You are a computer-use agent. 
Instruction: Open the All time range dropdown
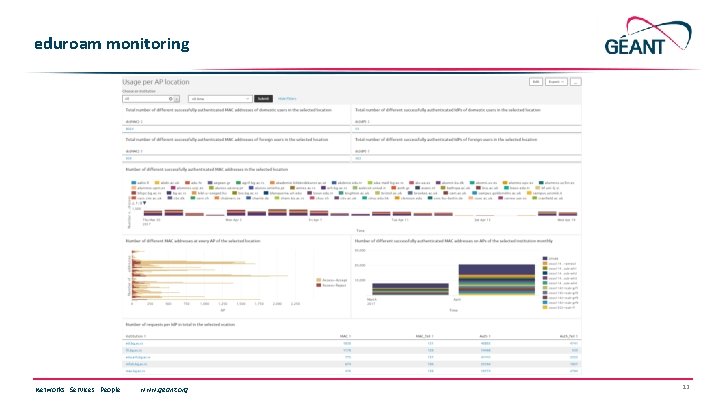tap(220, 99)
